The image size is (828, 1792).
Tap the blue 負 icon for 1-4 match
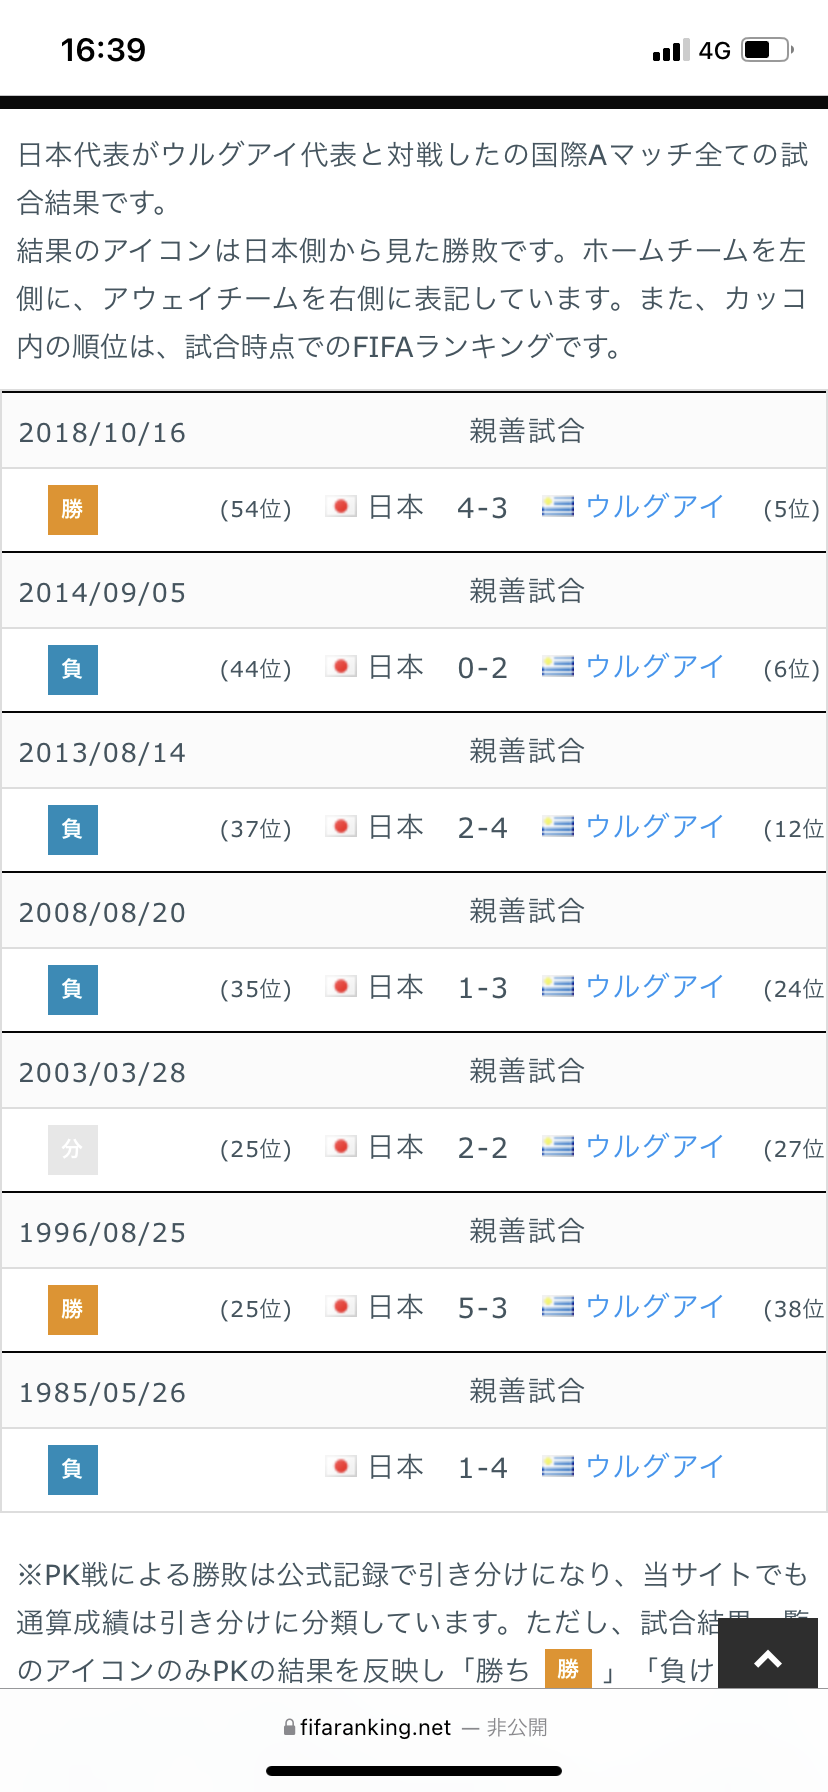73,1469
